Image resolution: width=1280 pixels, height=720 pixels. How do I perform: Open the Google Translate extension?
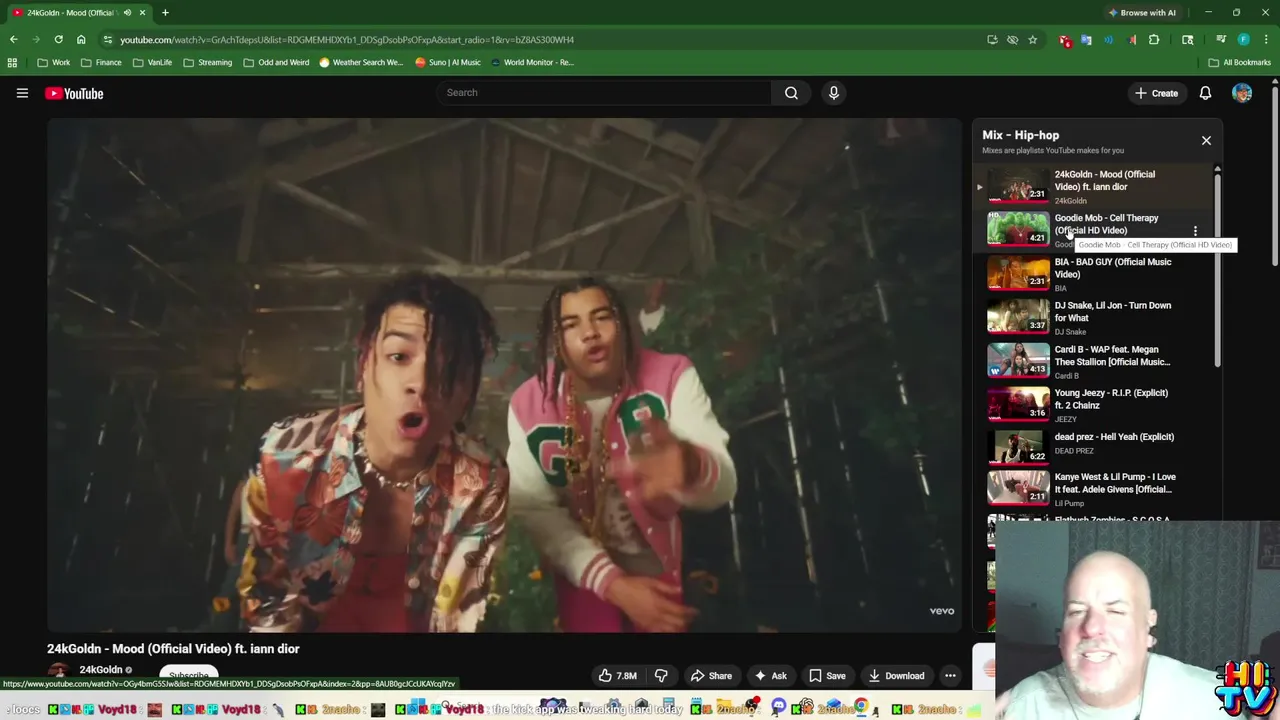[x=1087, y=40]
